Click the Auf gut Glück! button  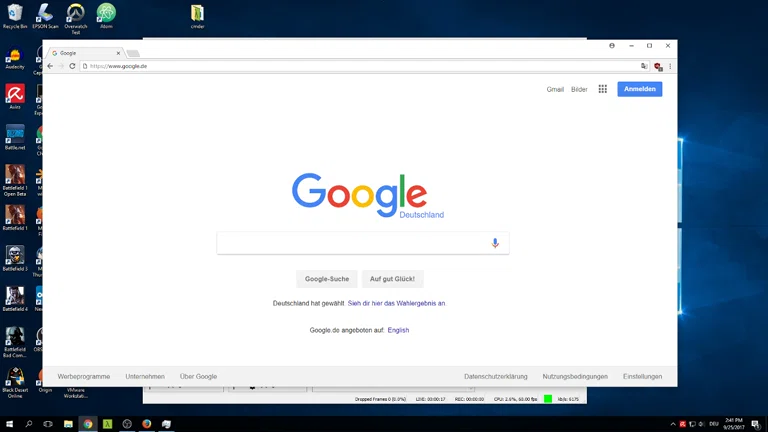(392, 279)
